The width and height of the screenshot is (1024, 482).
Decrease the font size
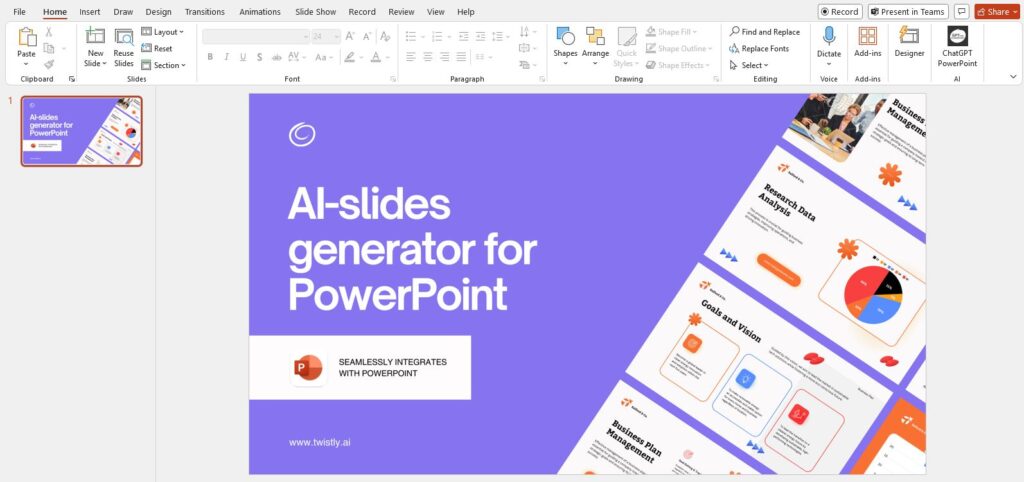367,37
